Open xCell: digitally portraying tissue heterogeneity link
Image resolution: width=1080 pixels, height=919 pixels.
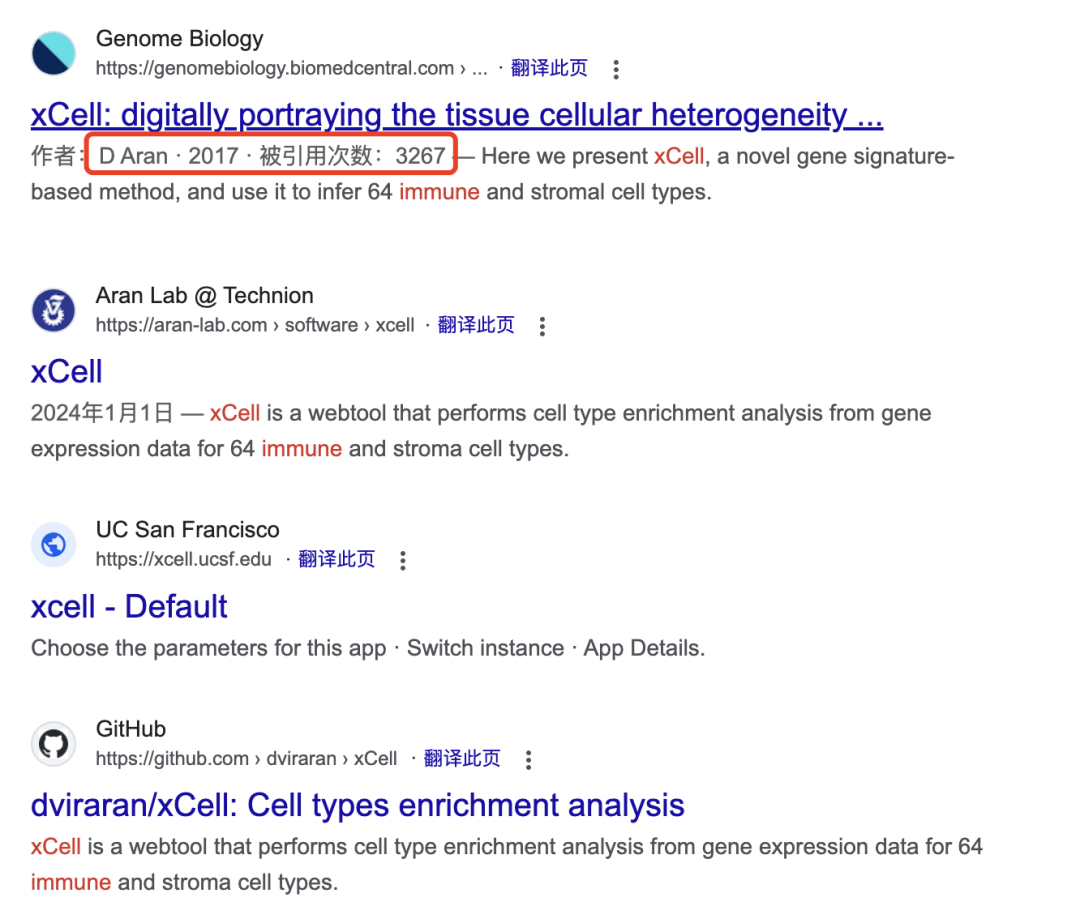click(457, 115)
